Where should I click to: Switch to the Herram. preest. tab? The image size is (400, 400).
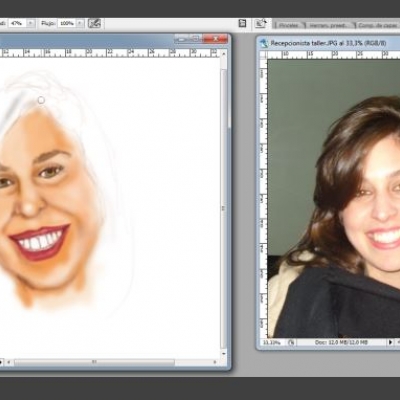(329, 25)
